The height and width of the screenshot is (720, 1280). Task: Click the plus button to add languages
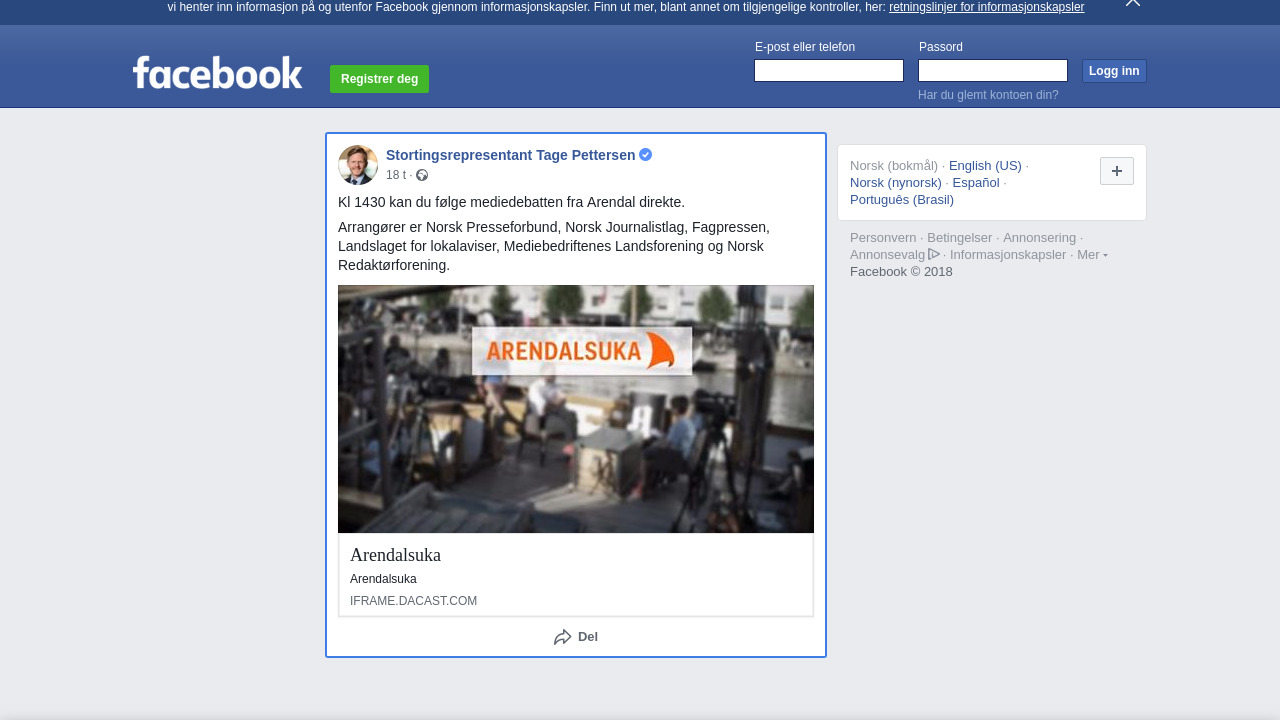pos(1117,171)
